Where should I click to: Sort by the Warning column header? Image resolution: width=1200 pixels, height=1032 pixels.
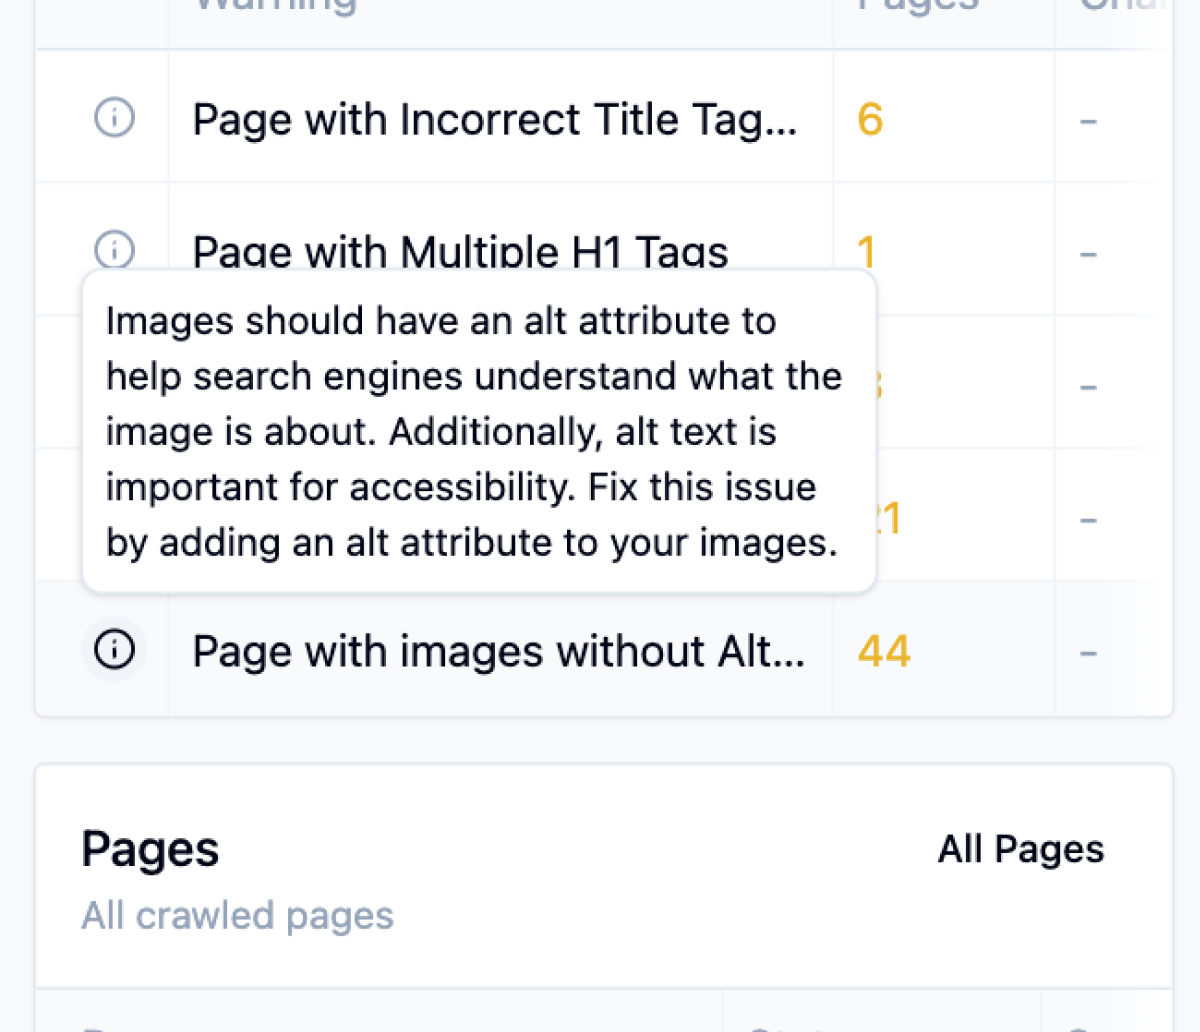[275, 6]
